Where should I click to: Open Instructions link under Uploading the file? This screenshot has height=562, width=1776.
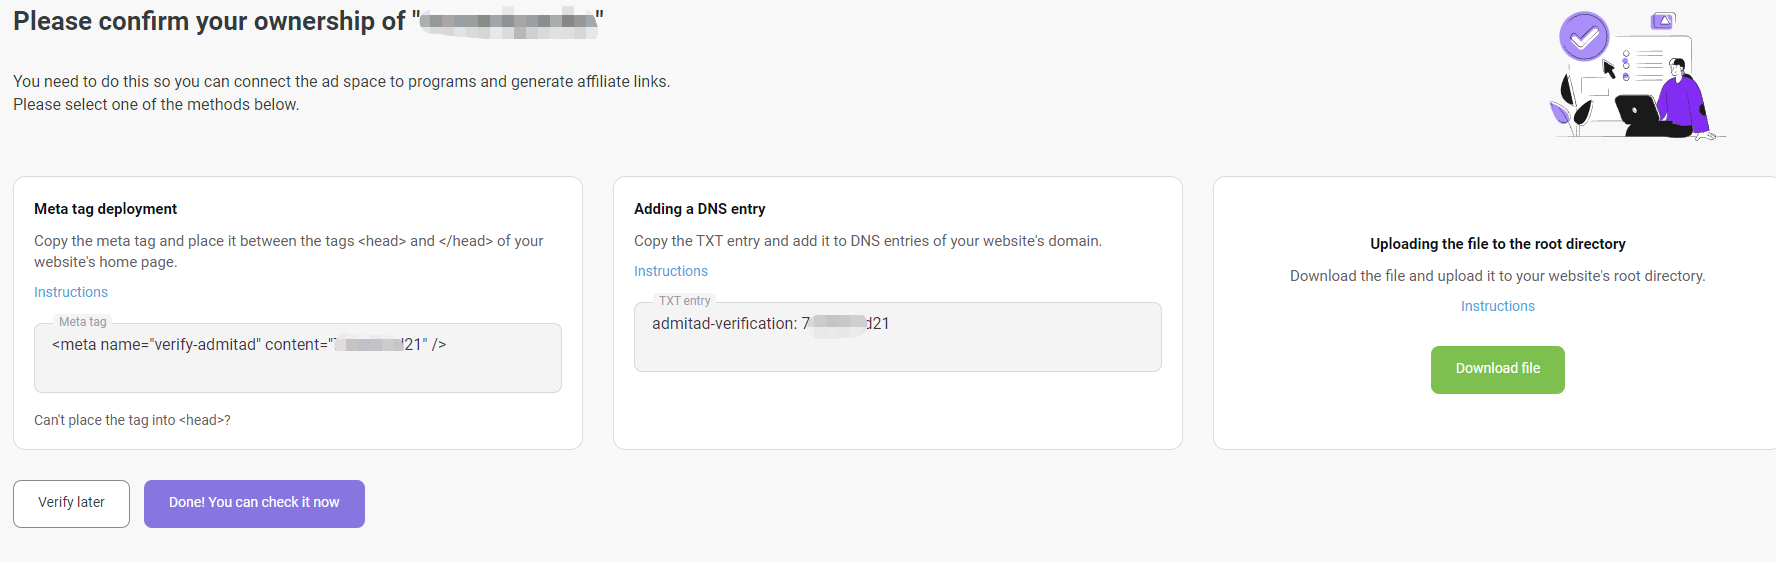[1497, 306]
